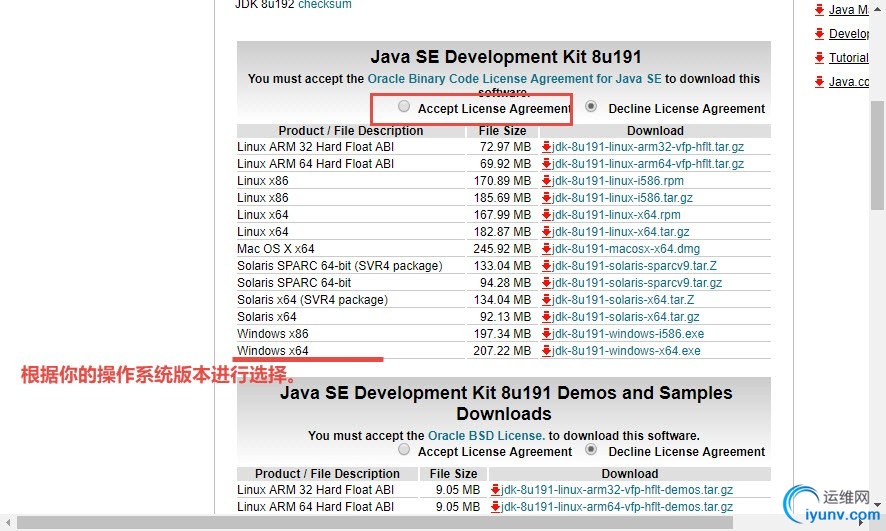Download jdk-8u191-linux-arm64-vfp-hflt-demos.tar.gz

[x=617, y=507]
